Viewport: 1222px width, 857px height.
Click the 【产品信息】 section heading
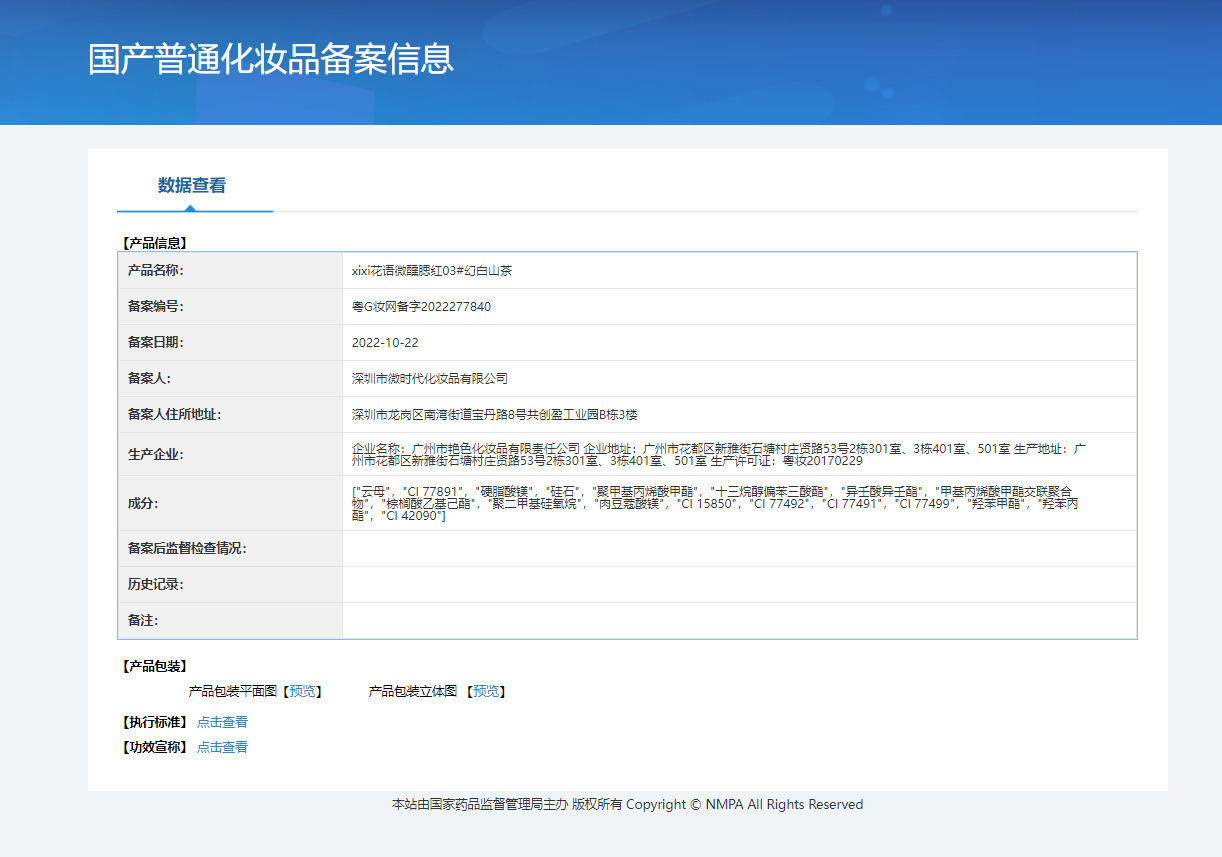click(154, 242)
